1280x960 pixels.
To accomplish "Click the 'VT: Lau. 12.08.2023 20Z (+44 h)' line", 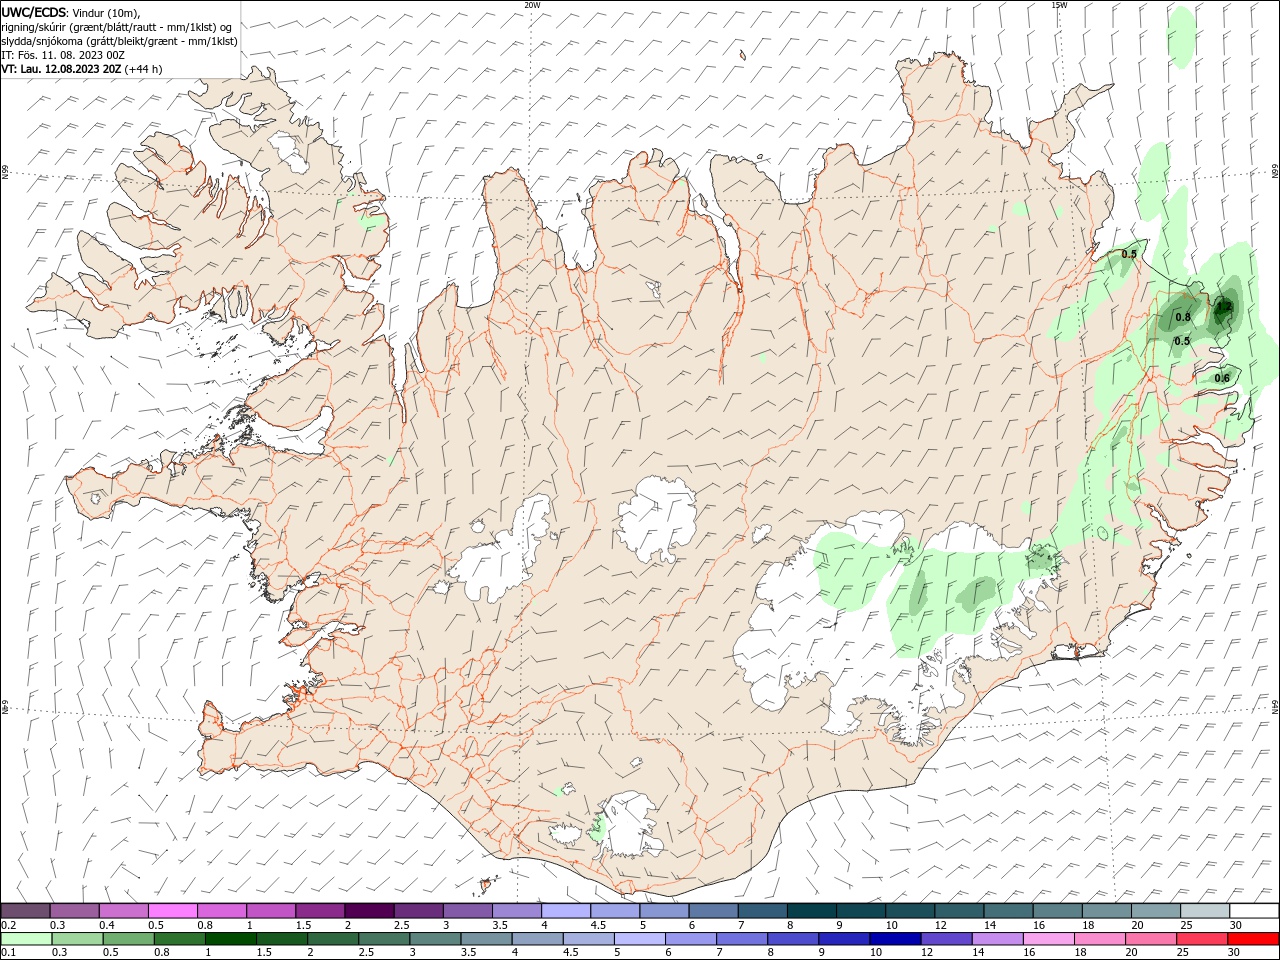I will click(x=82, y=69).
